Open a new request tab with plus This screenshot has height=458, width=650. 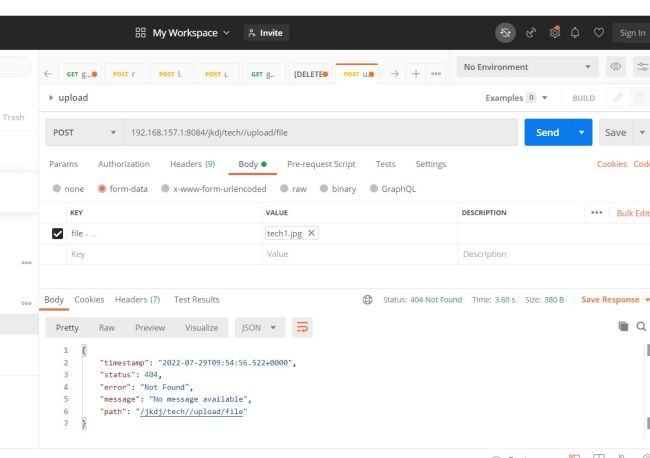coord(416,74)
